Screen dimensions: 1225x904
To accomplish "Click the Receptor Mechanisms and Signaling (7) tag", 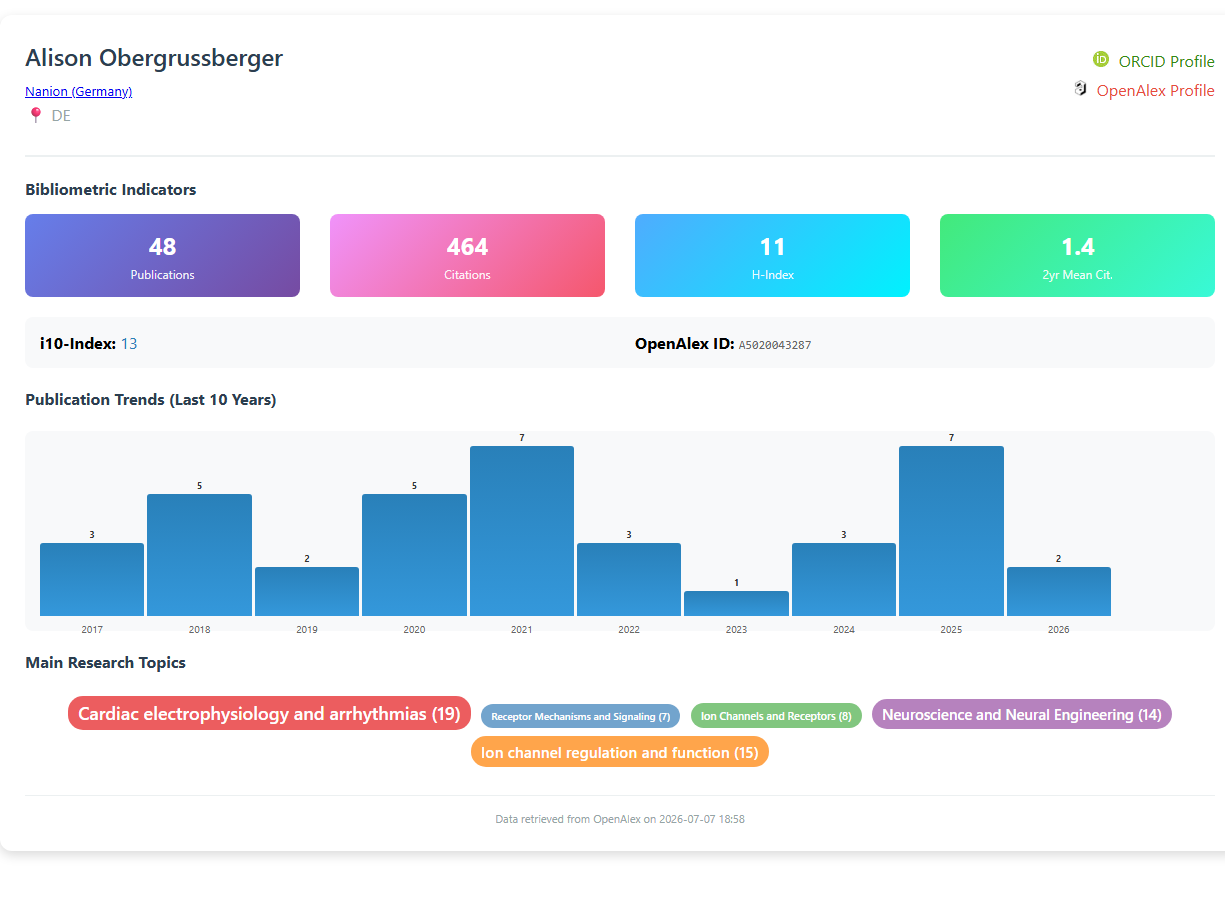I will [580, 716].
